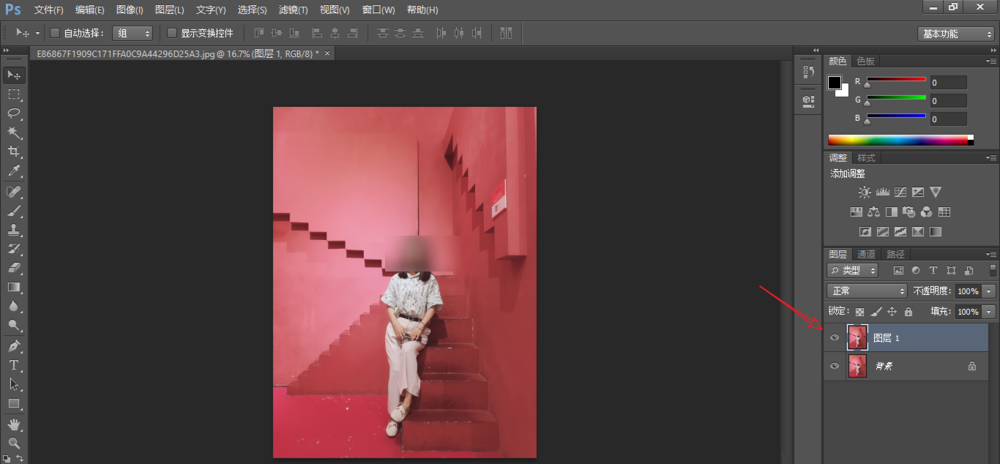
Task: Add a Brightness/Contrast adjustment
Action: 864,192
